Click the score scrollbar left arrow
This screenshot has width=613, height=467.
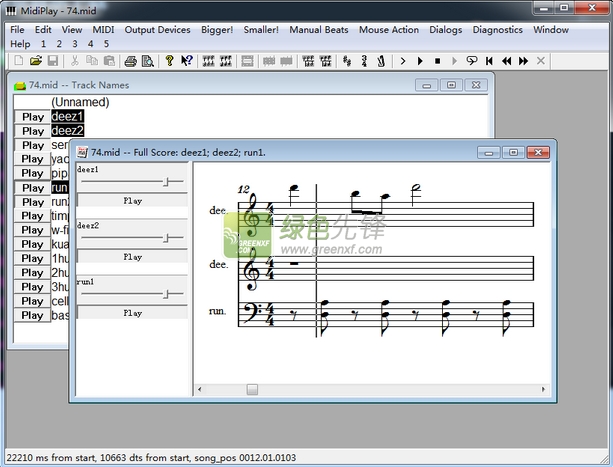click(200, 389)
